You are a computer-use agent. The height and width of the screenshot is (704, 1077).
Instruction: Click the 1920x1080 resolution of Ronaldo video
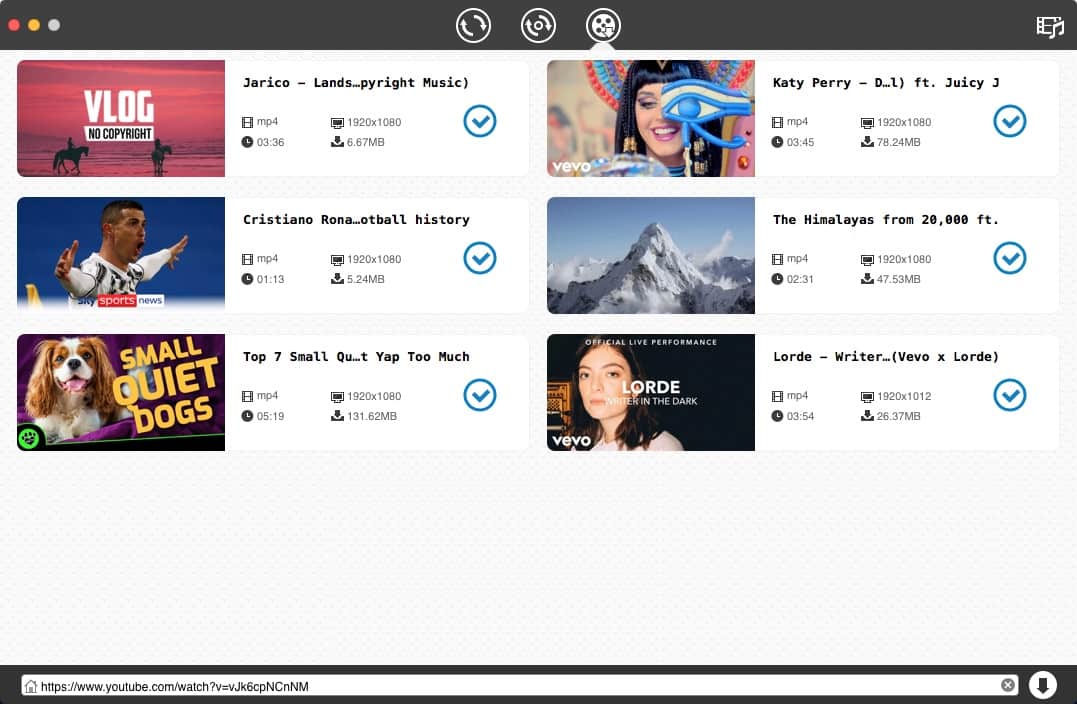pyautogui.click(x=374, y=259)
